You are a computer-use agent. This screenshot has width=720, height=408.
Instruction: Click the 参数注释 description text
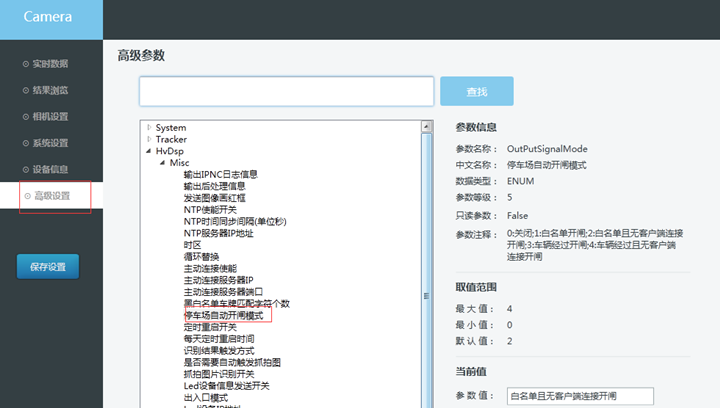pyautogui.click(x=595, y=245)
